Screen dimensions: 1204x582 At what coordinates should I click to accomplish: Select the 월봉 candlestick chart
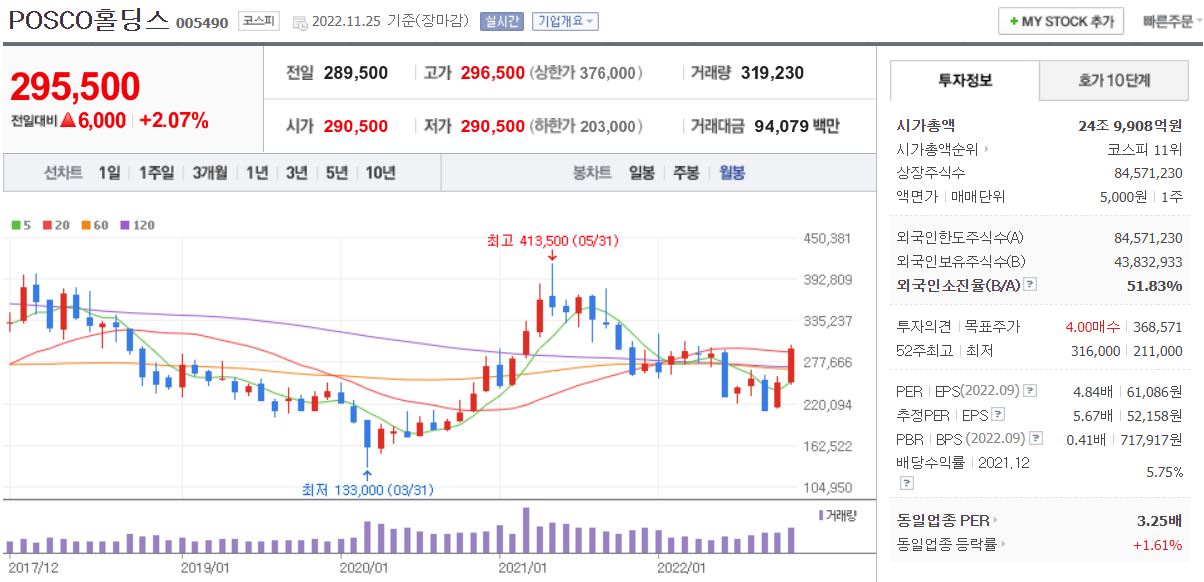point(731,172)
